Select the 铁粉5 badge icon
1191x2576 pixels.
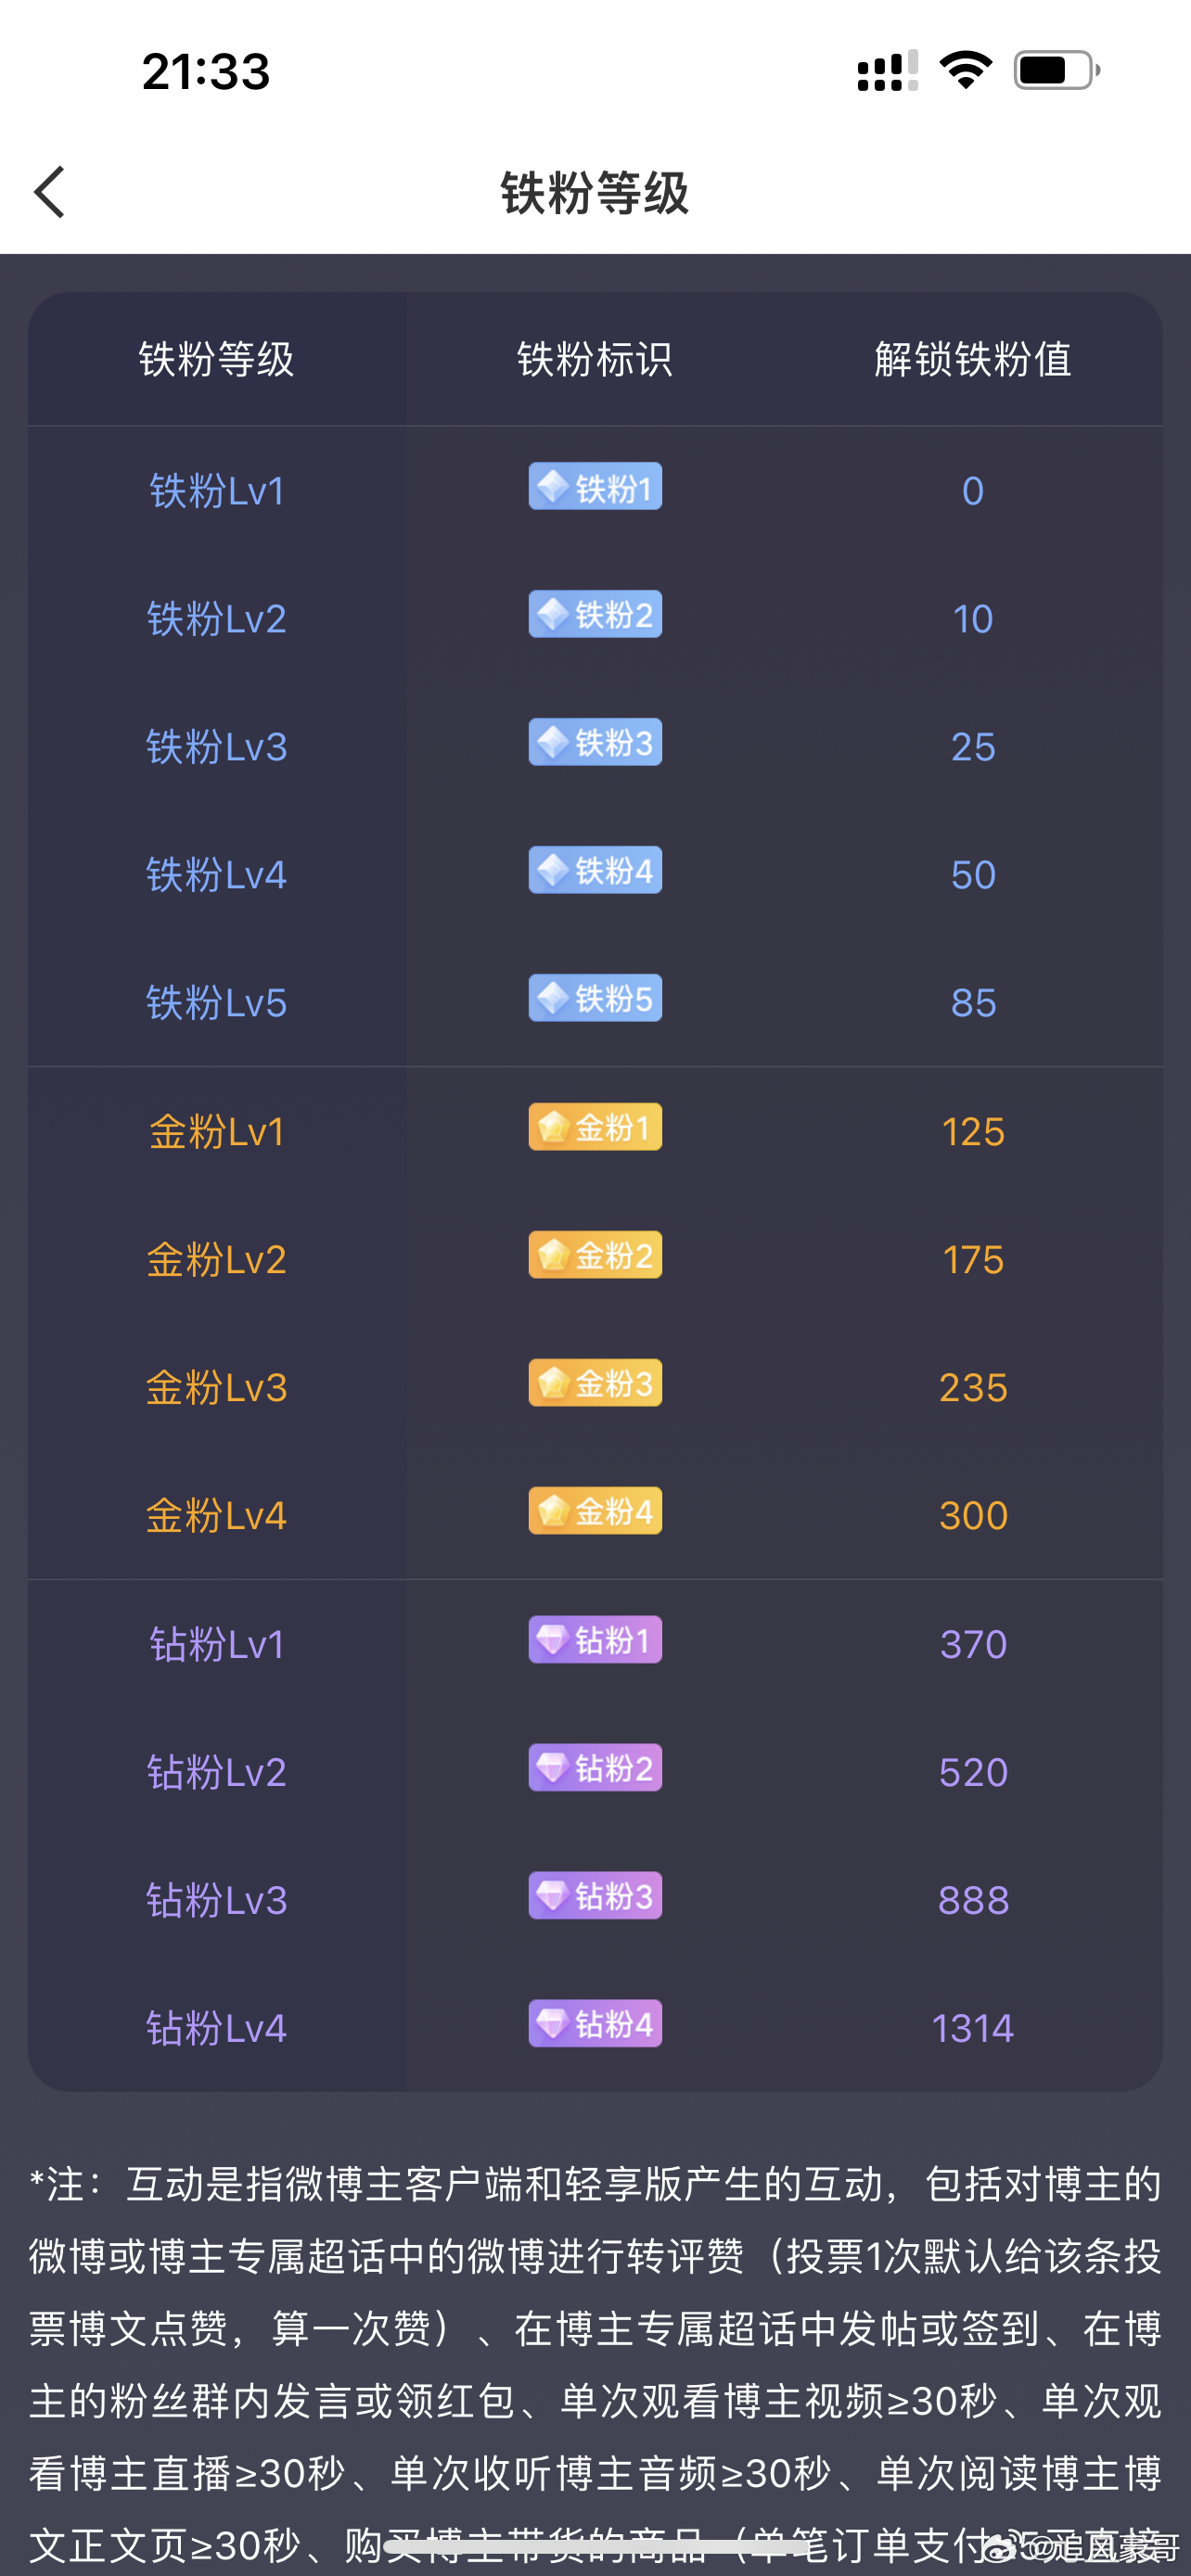click(594, 998)
